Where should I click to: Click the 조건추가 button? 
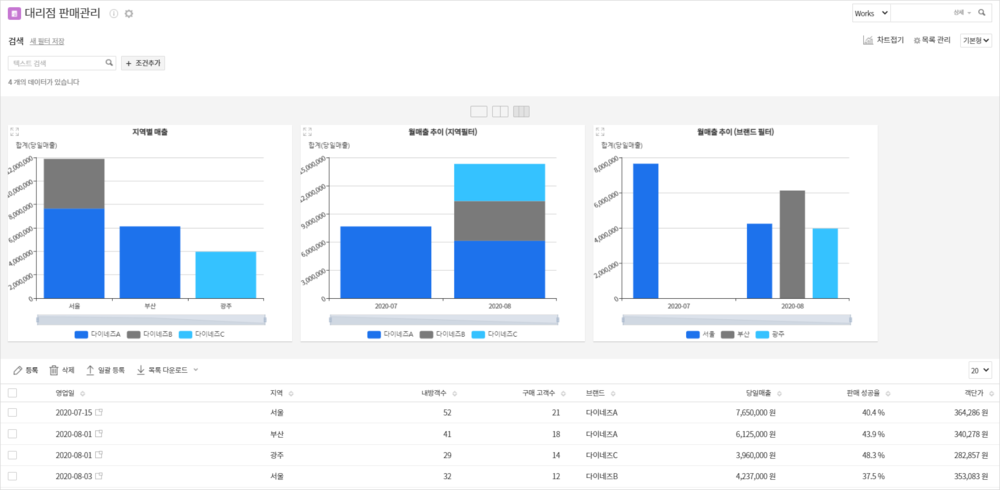(x=143, y=63)
